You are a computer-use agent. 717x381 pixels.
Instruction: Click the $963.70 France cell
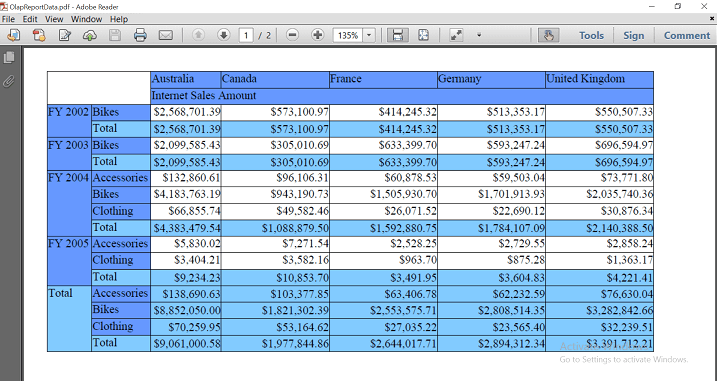(383, 260)
